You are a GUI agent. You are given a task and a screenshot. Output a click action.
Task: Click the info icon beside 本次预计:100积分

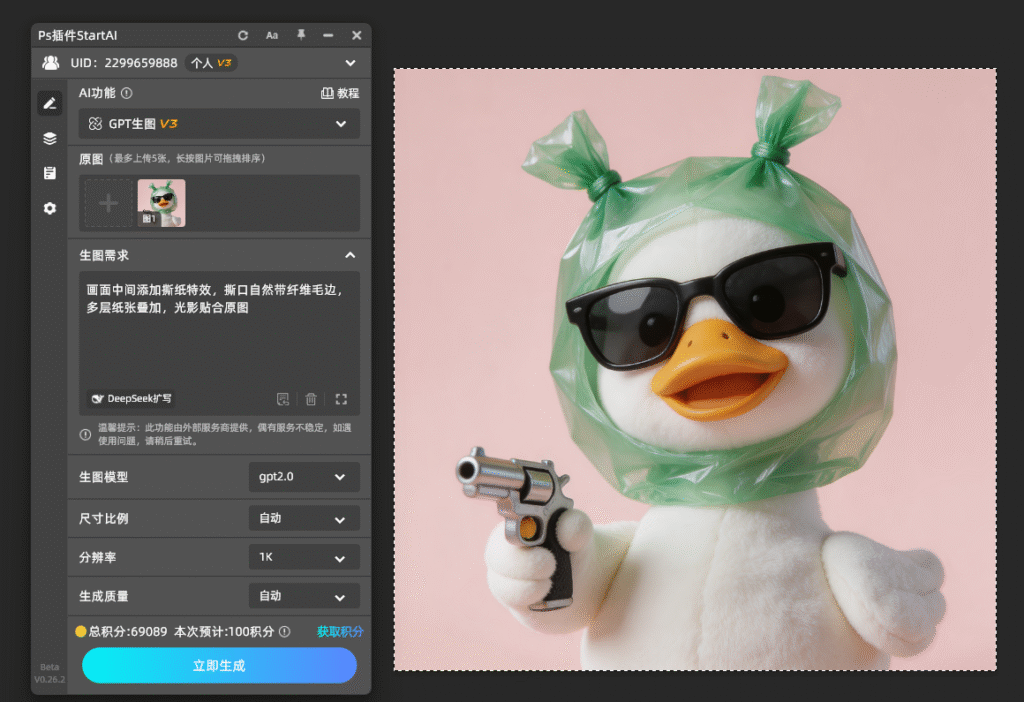coord(285,631)
